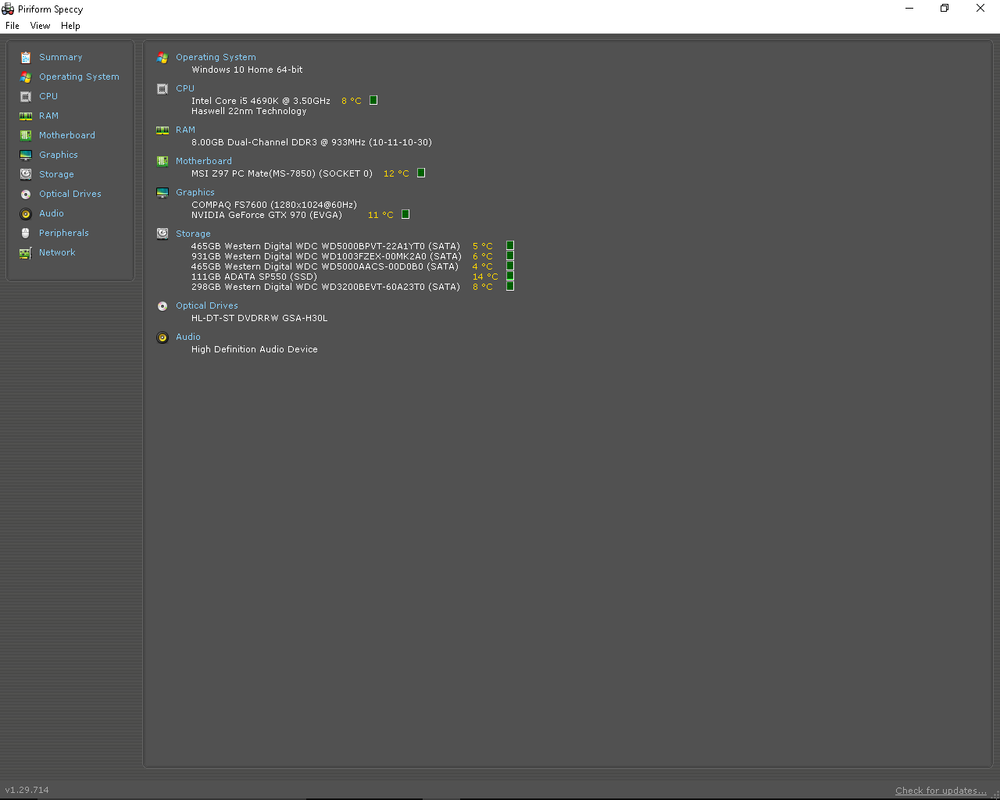
Task: Open the View menu
Action: pos(40,26)
